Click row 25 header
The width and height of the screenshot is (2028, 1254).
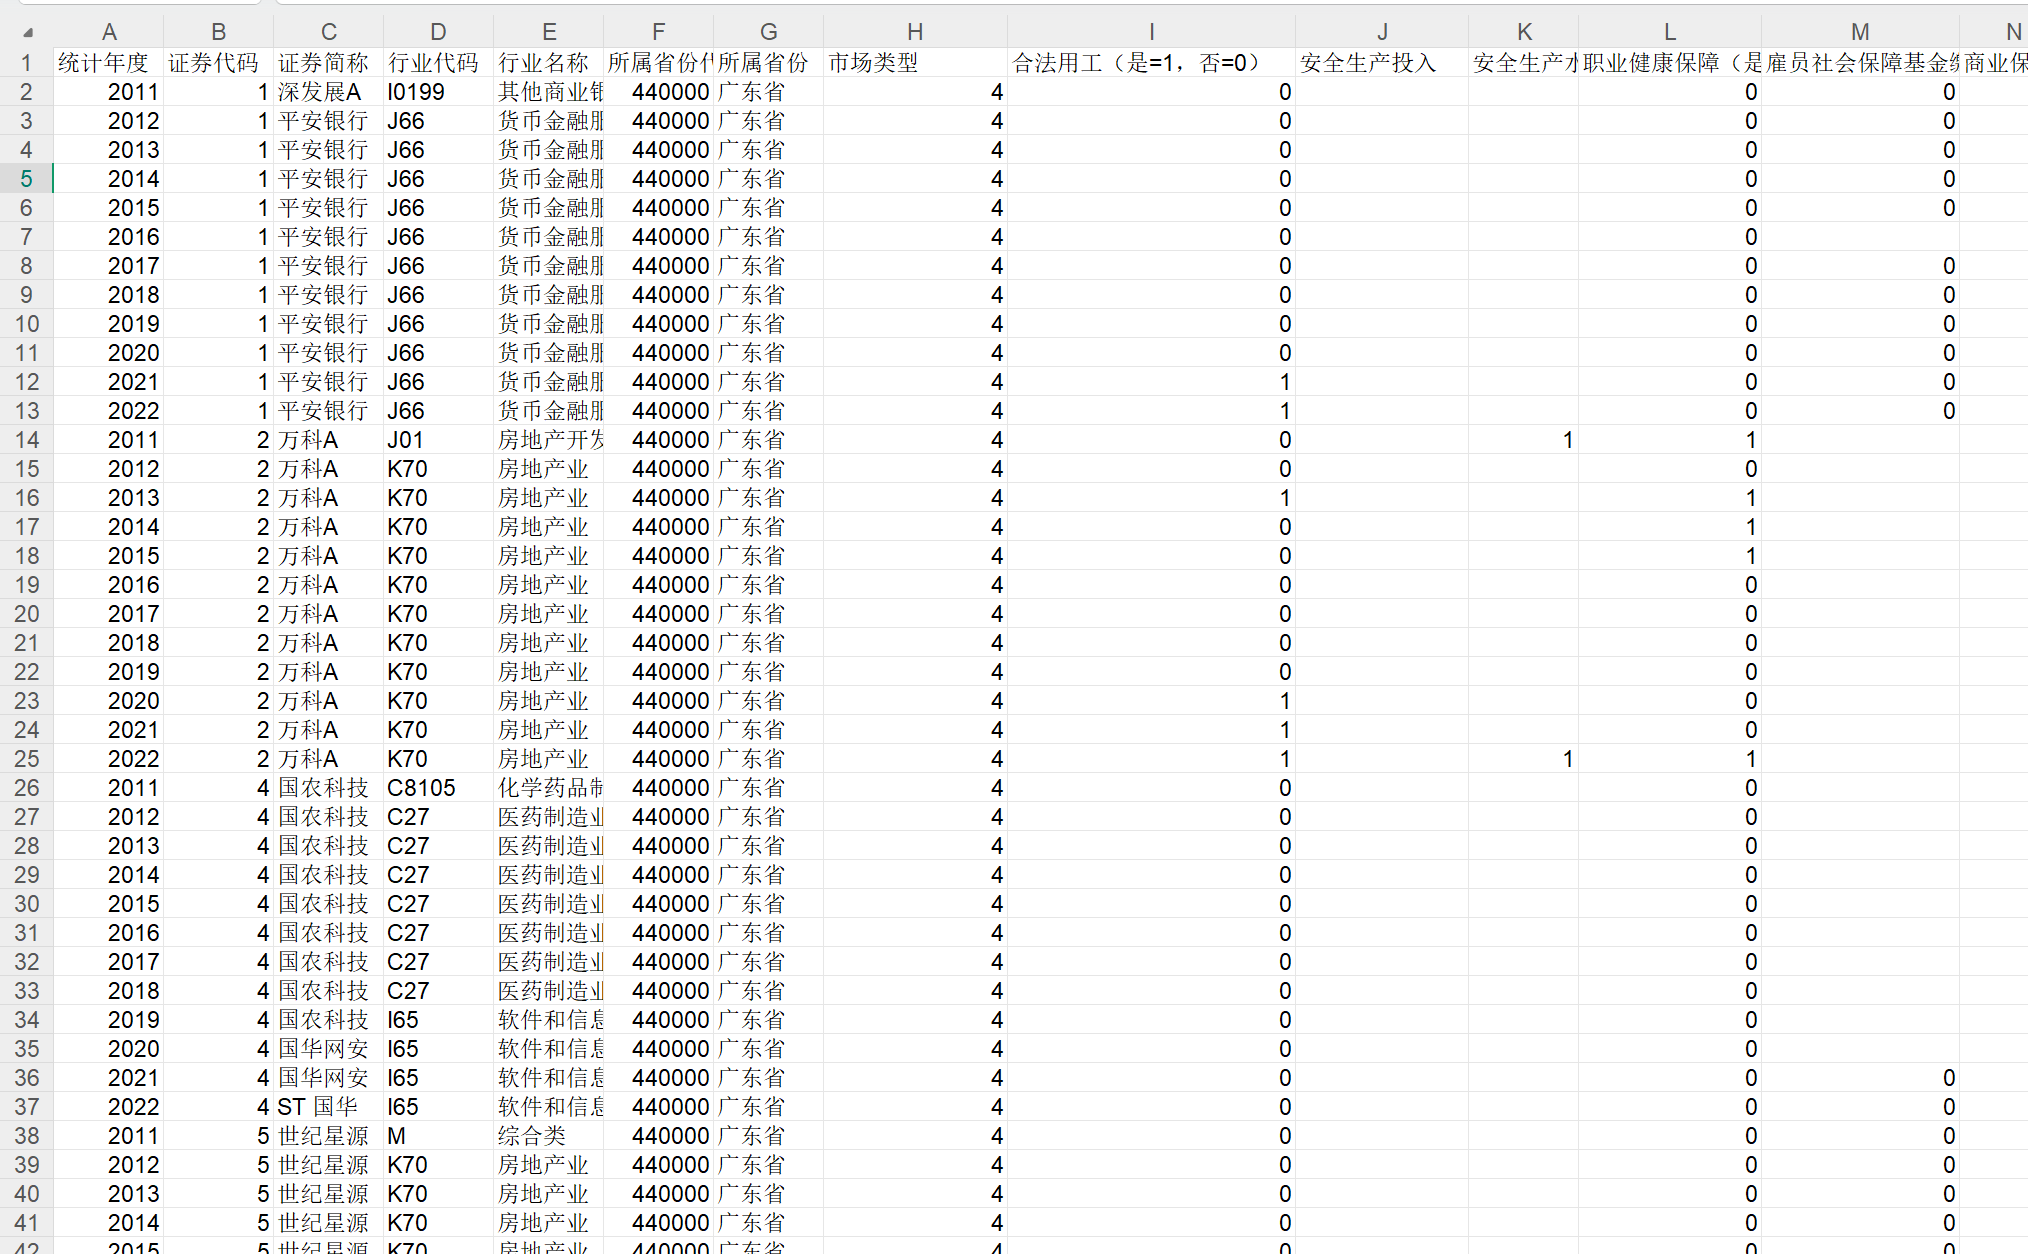[26, 759]
